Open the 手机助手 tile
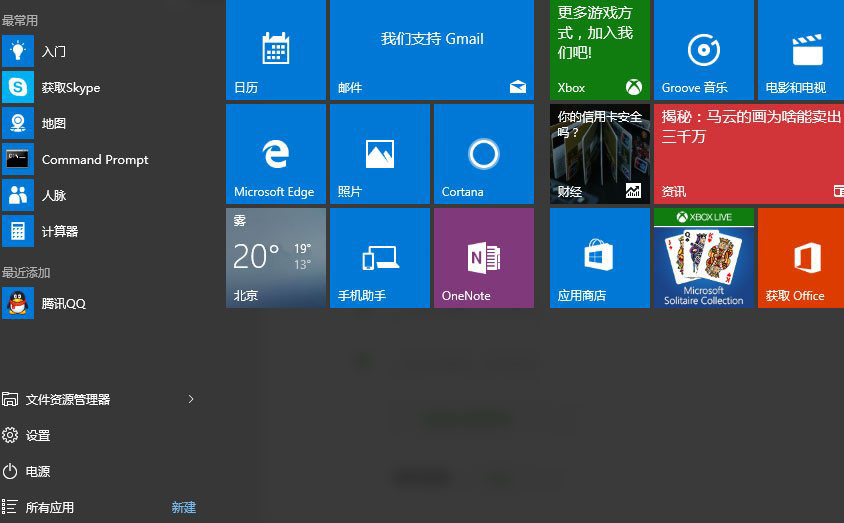Viewport: 844px width, 523px height. (379, 258)
